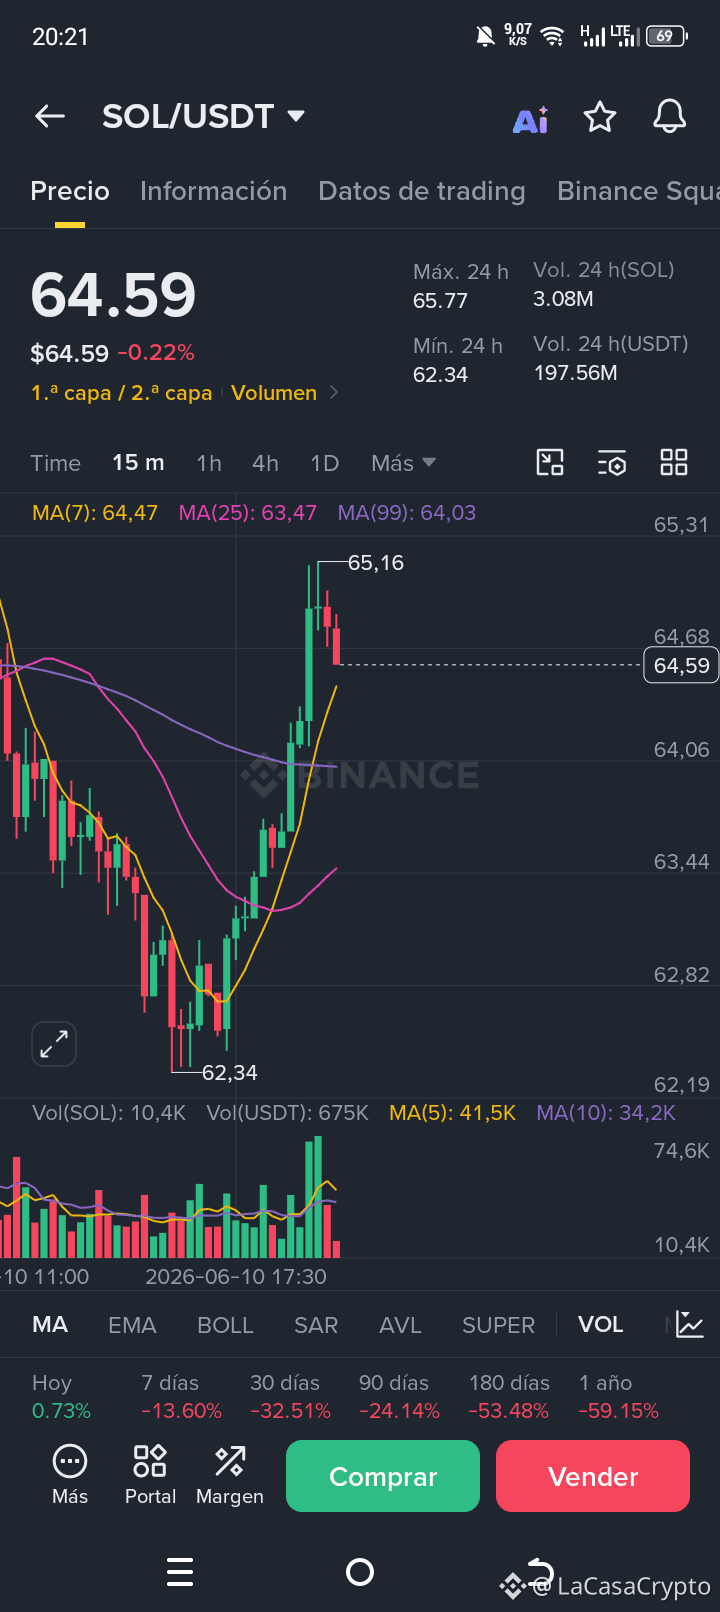Image resolution: width=720 pixels, height=1612 pixels.
Task: Tap the MA(7): 64,47 label
Action: pyautogui.click(x=95, y=513)
